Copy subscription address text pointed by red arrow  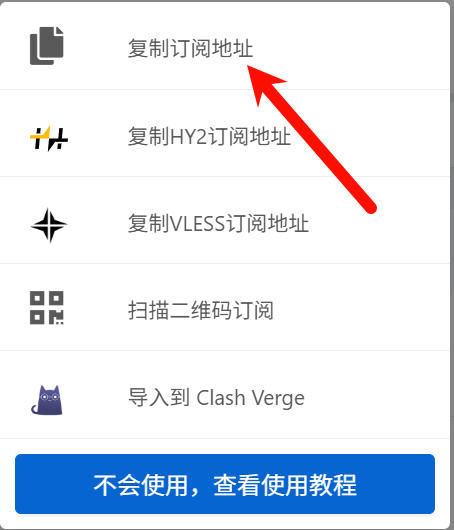click(190, 48)
